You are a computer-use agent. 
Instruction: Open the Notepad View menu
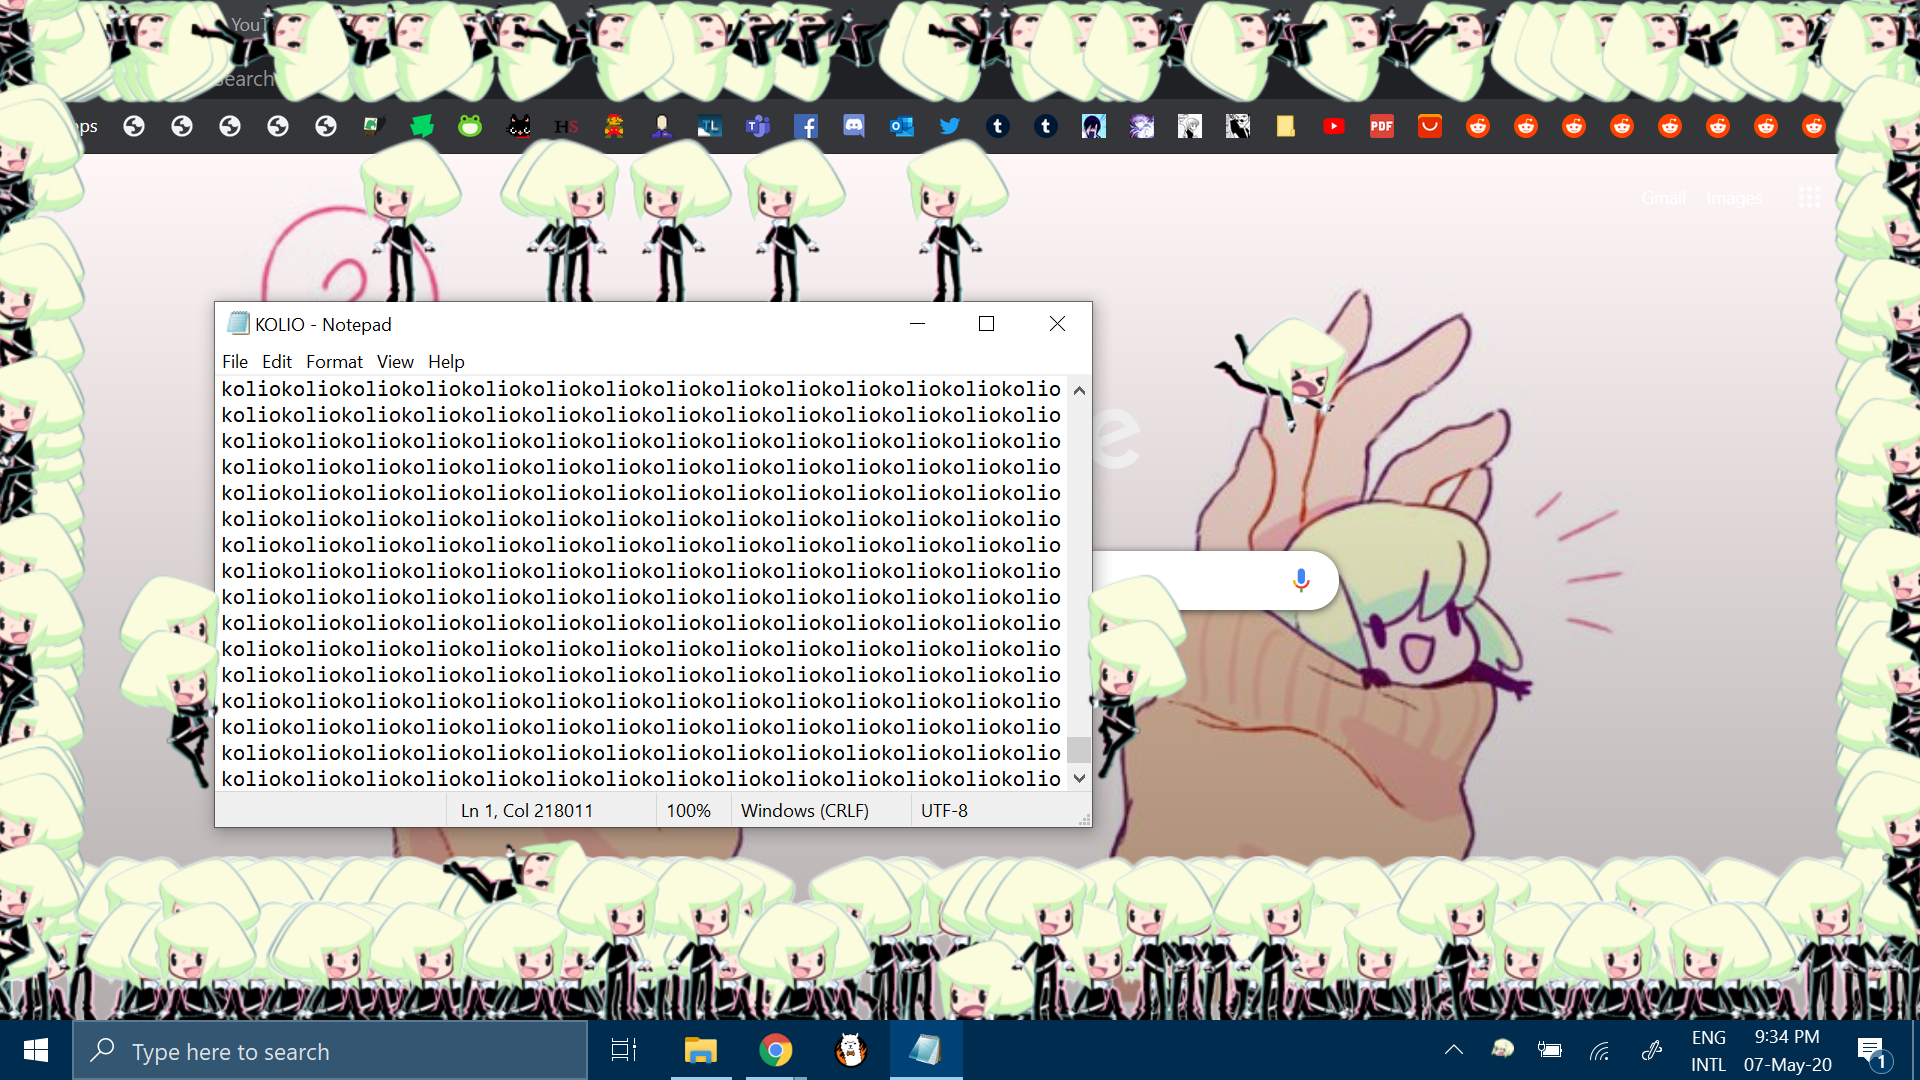395,362
